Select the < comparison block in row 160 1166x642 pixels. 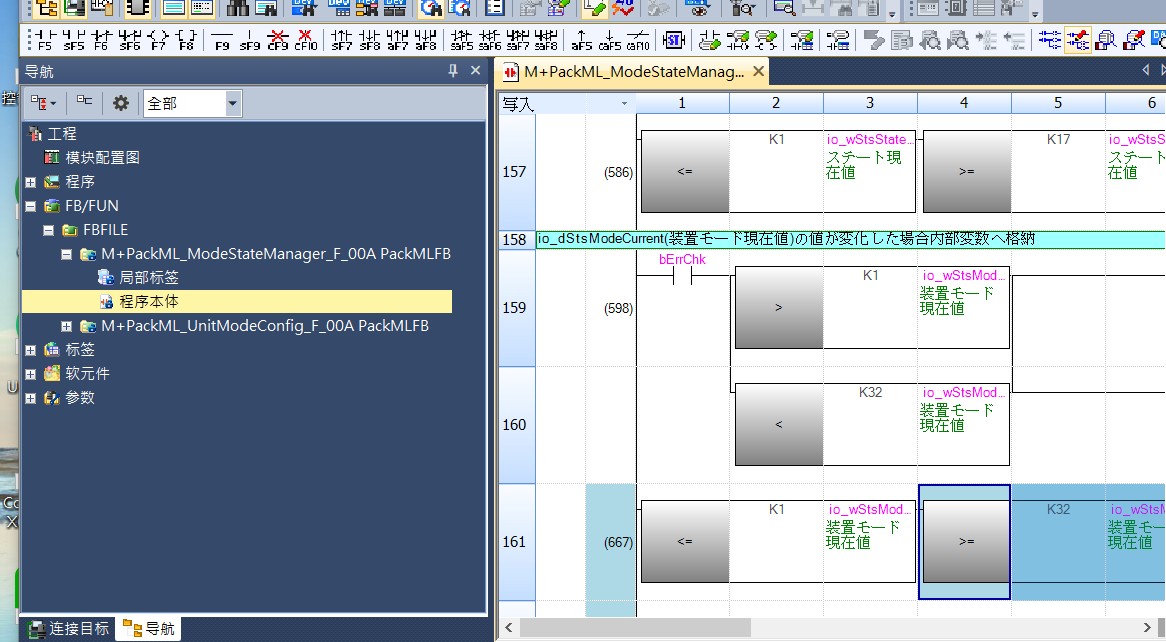778,425
